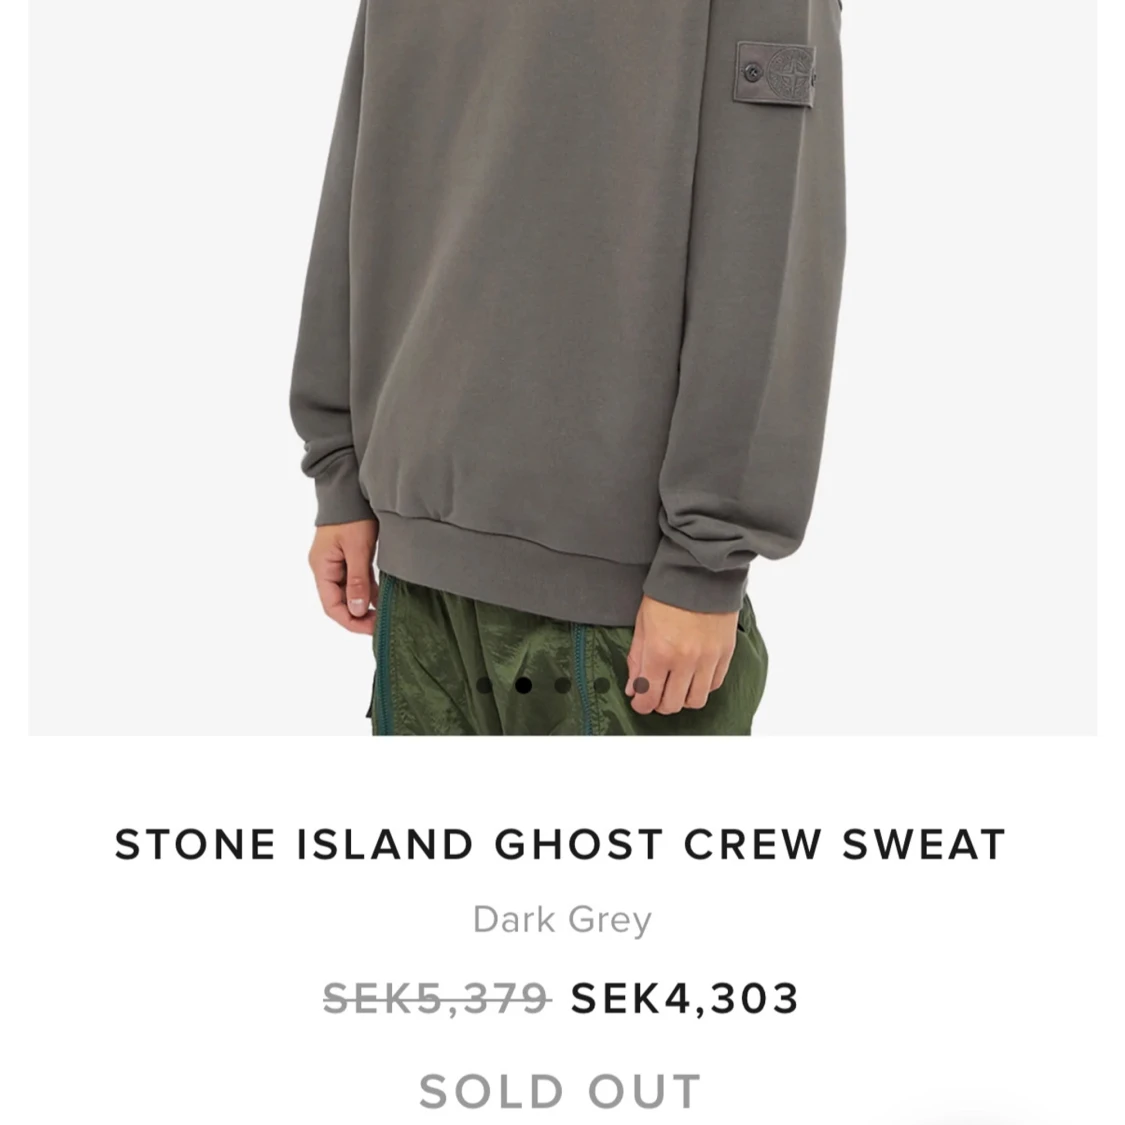Click the button on the sleeve badge
The height and width of the screenshot is (1125, 1125).
point(752,72)
